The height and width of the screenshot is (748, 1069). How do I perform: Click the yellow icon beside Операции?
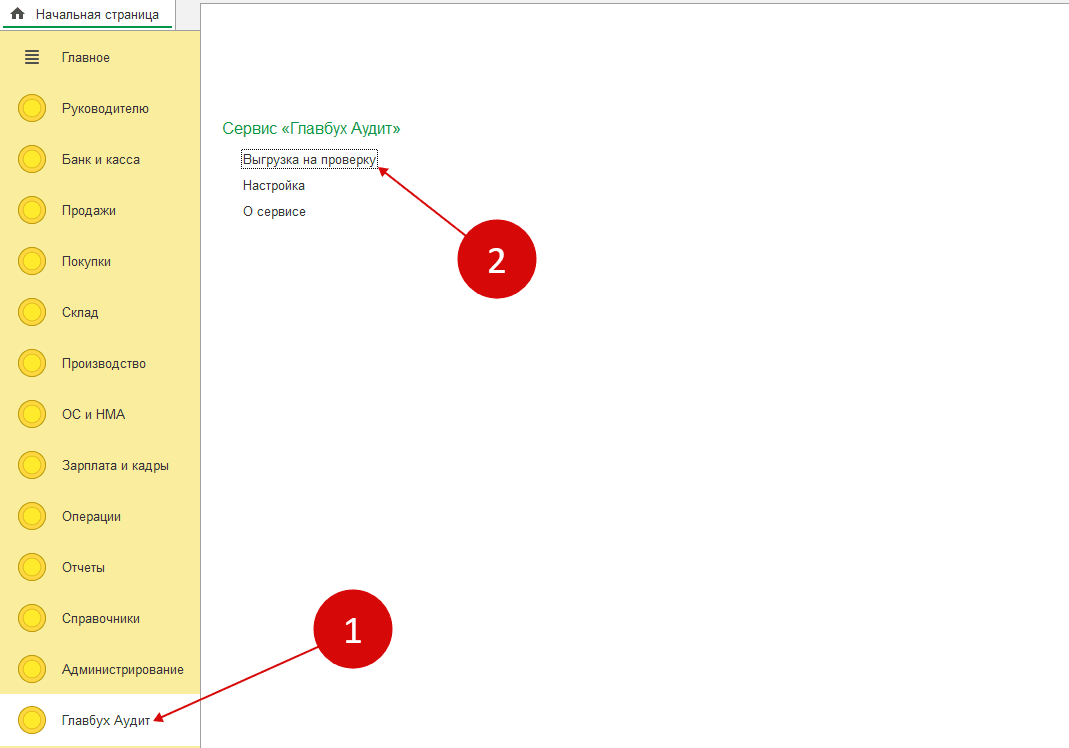coord(32,517)
